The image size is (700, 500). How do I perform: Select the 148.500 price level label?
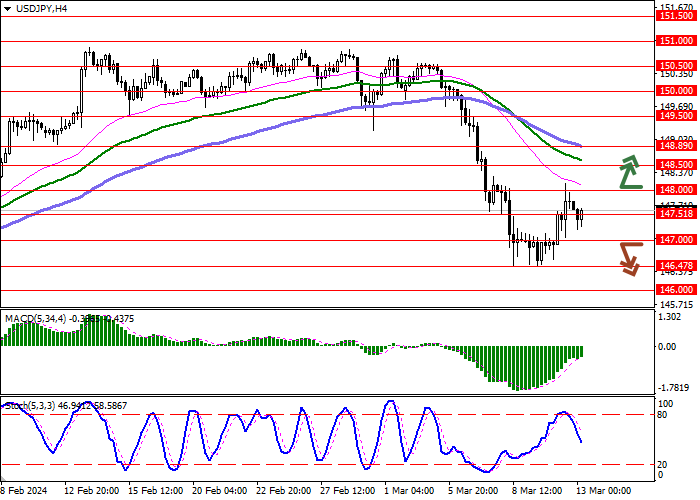point(676,165)
